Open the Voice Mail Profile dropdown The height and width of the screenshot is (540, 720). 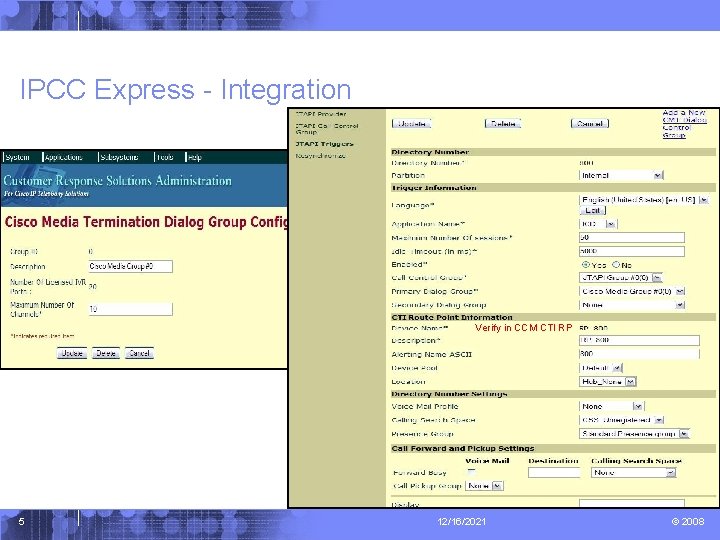click(612, 406)
